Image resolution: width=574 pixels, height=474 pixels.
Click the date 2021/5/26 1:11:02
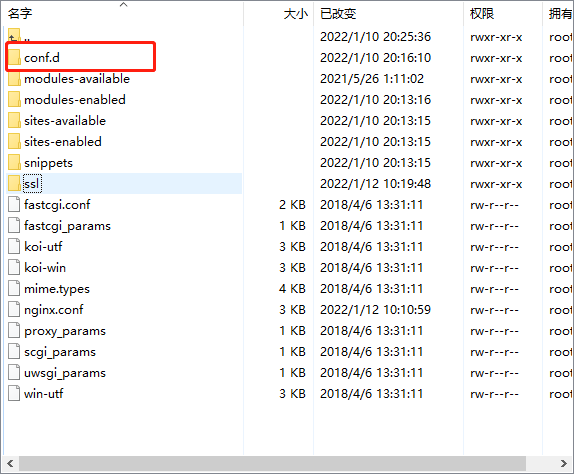[x=372, y=79]
